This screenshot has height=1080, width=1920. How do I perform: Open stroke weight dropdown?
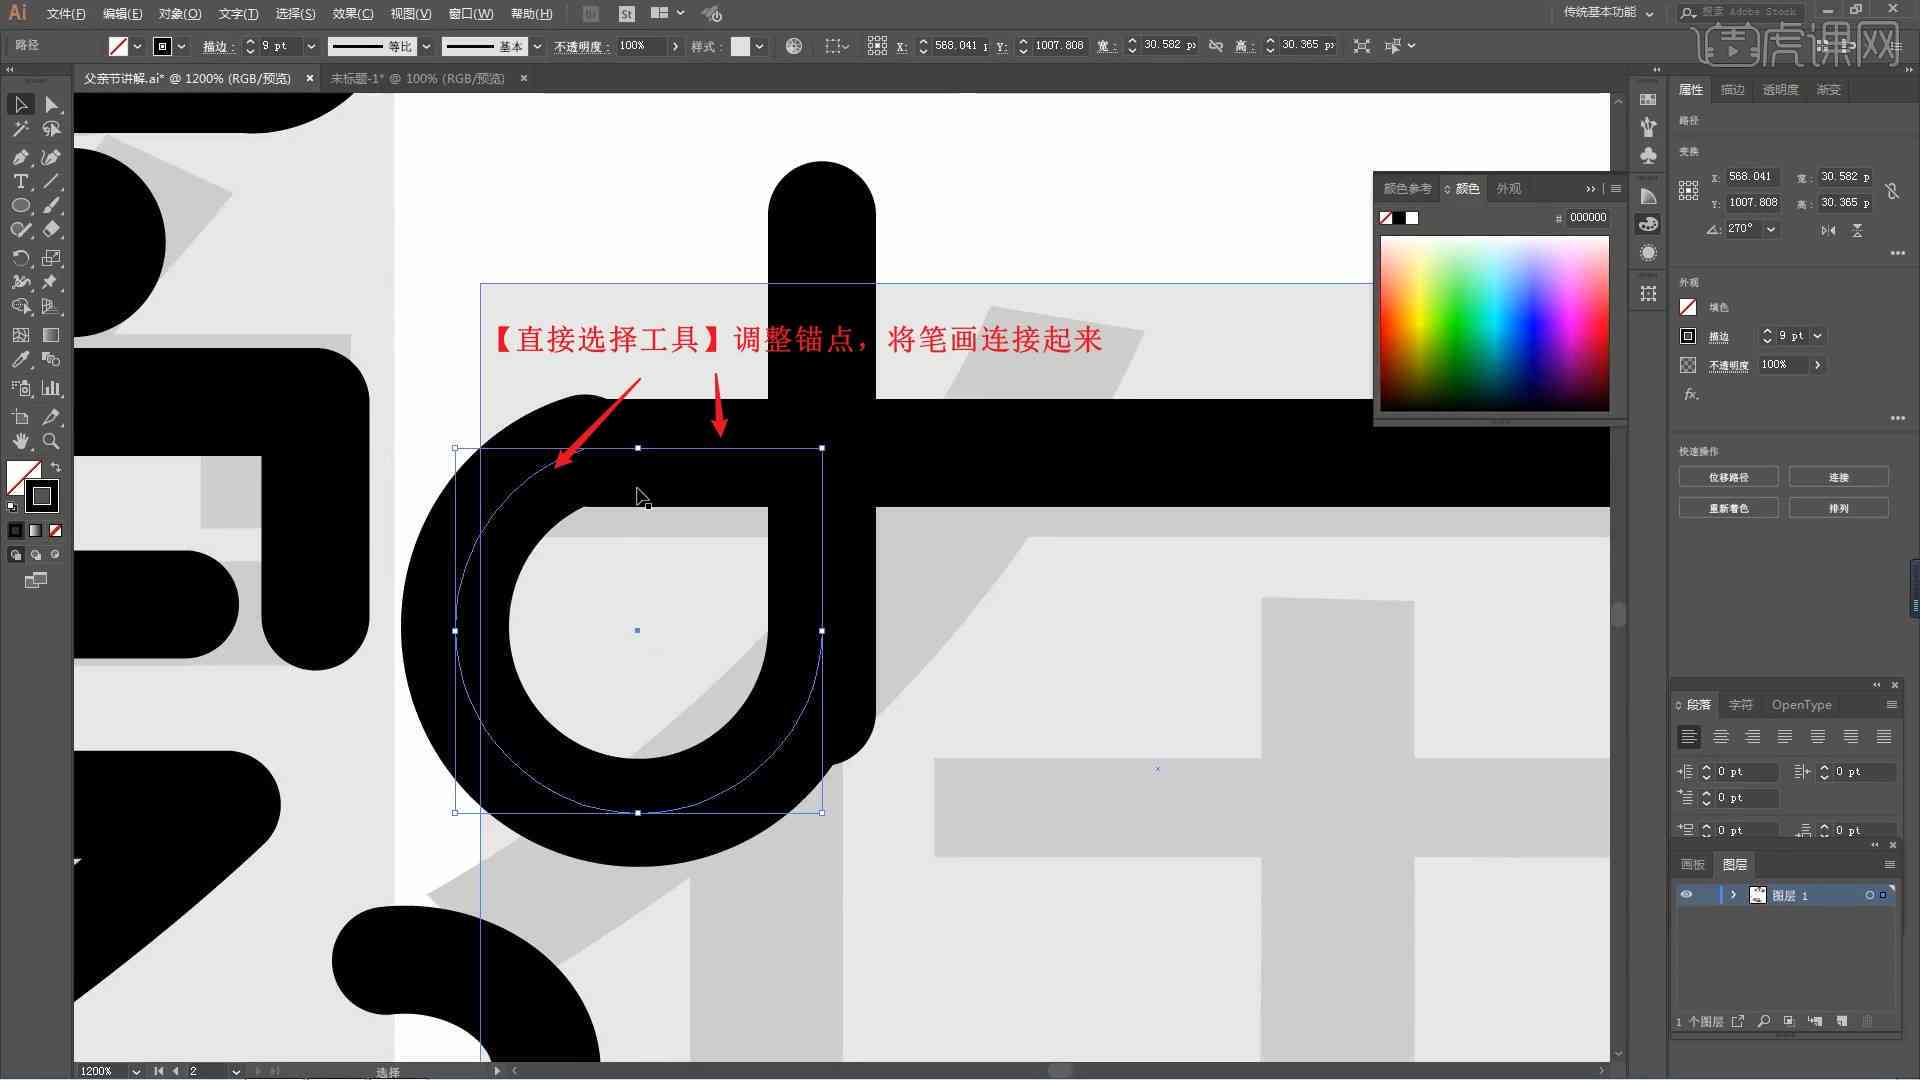pyautogui.click(x=313, y=45)
